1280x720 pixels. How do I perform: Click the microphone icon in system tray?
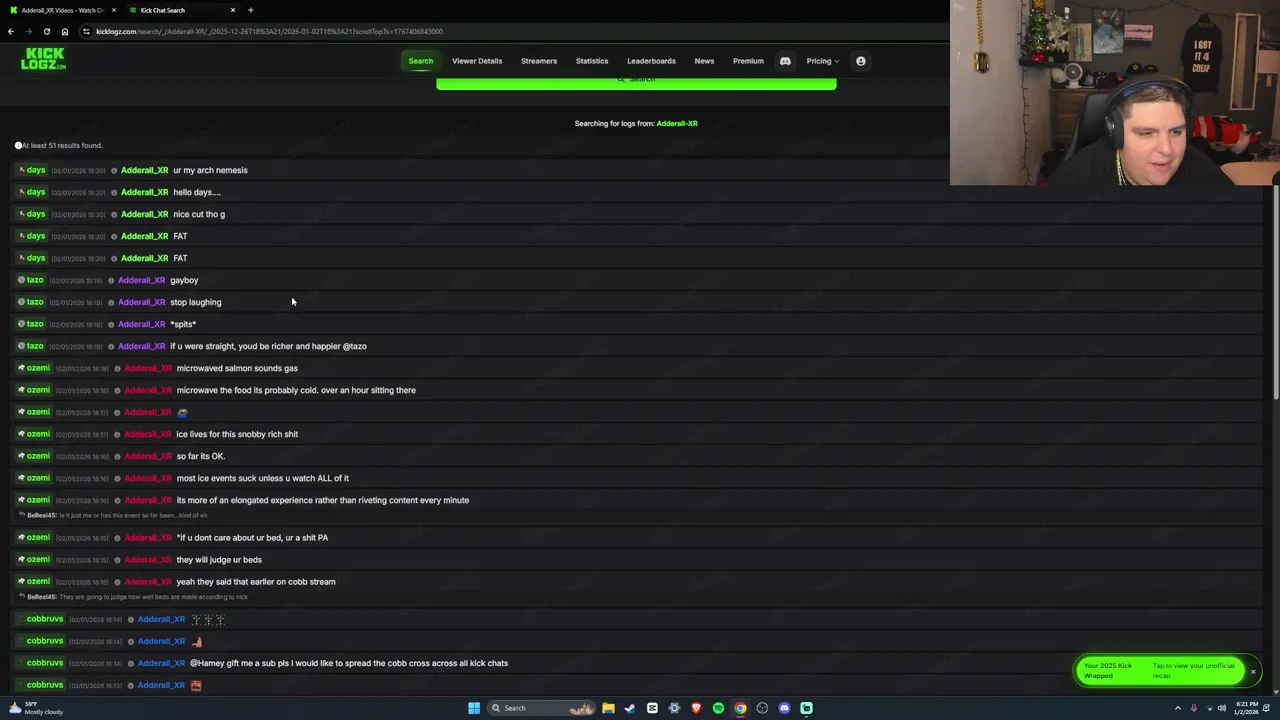(x=1193, y=708)
